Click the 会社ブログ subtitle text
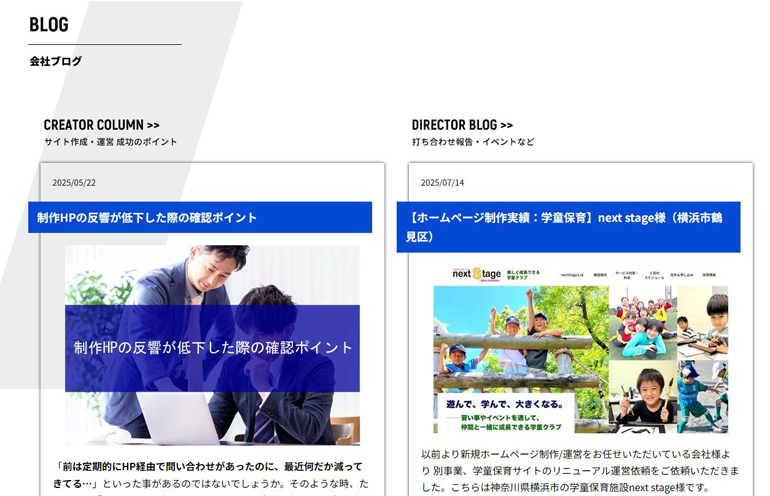770x496 pixels. [55, 61]
